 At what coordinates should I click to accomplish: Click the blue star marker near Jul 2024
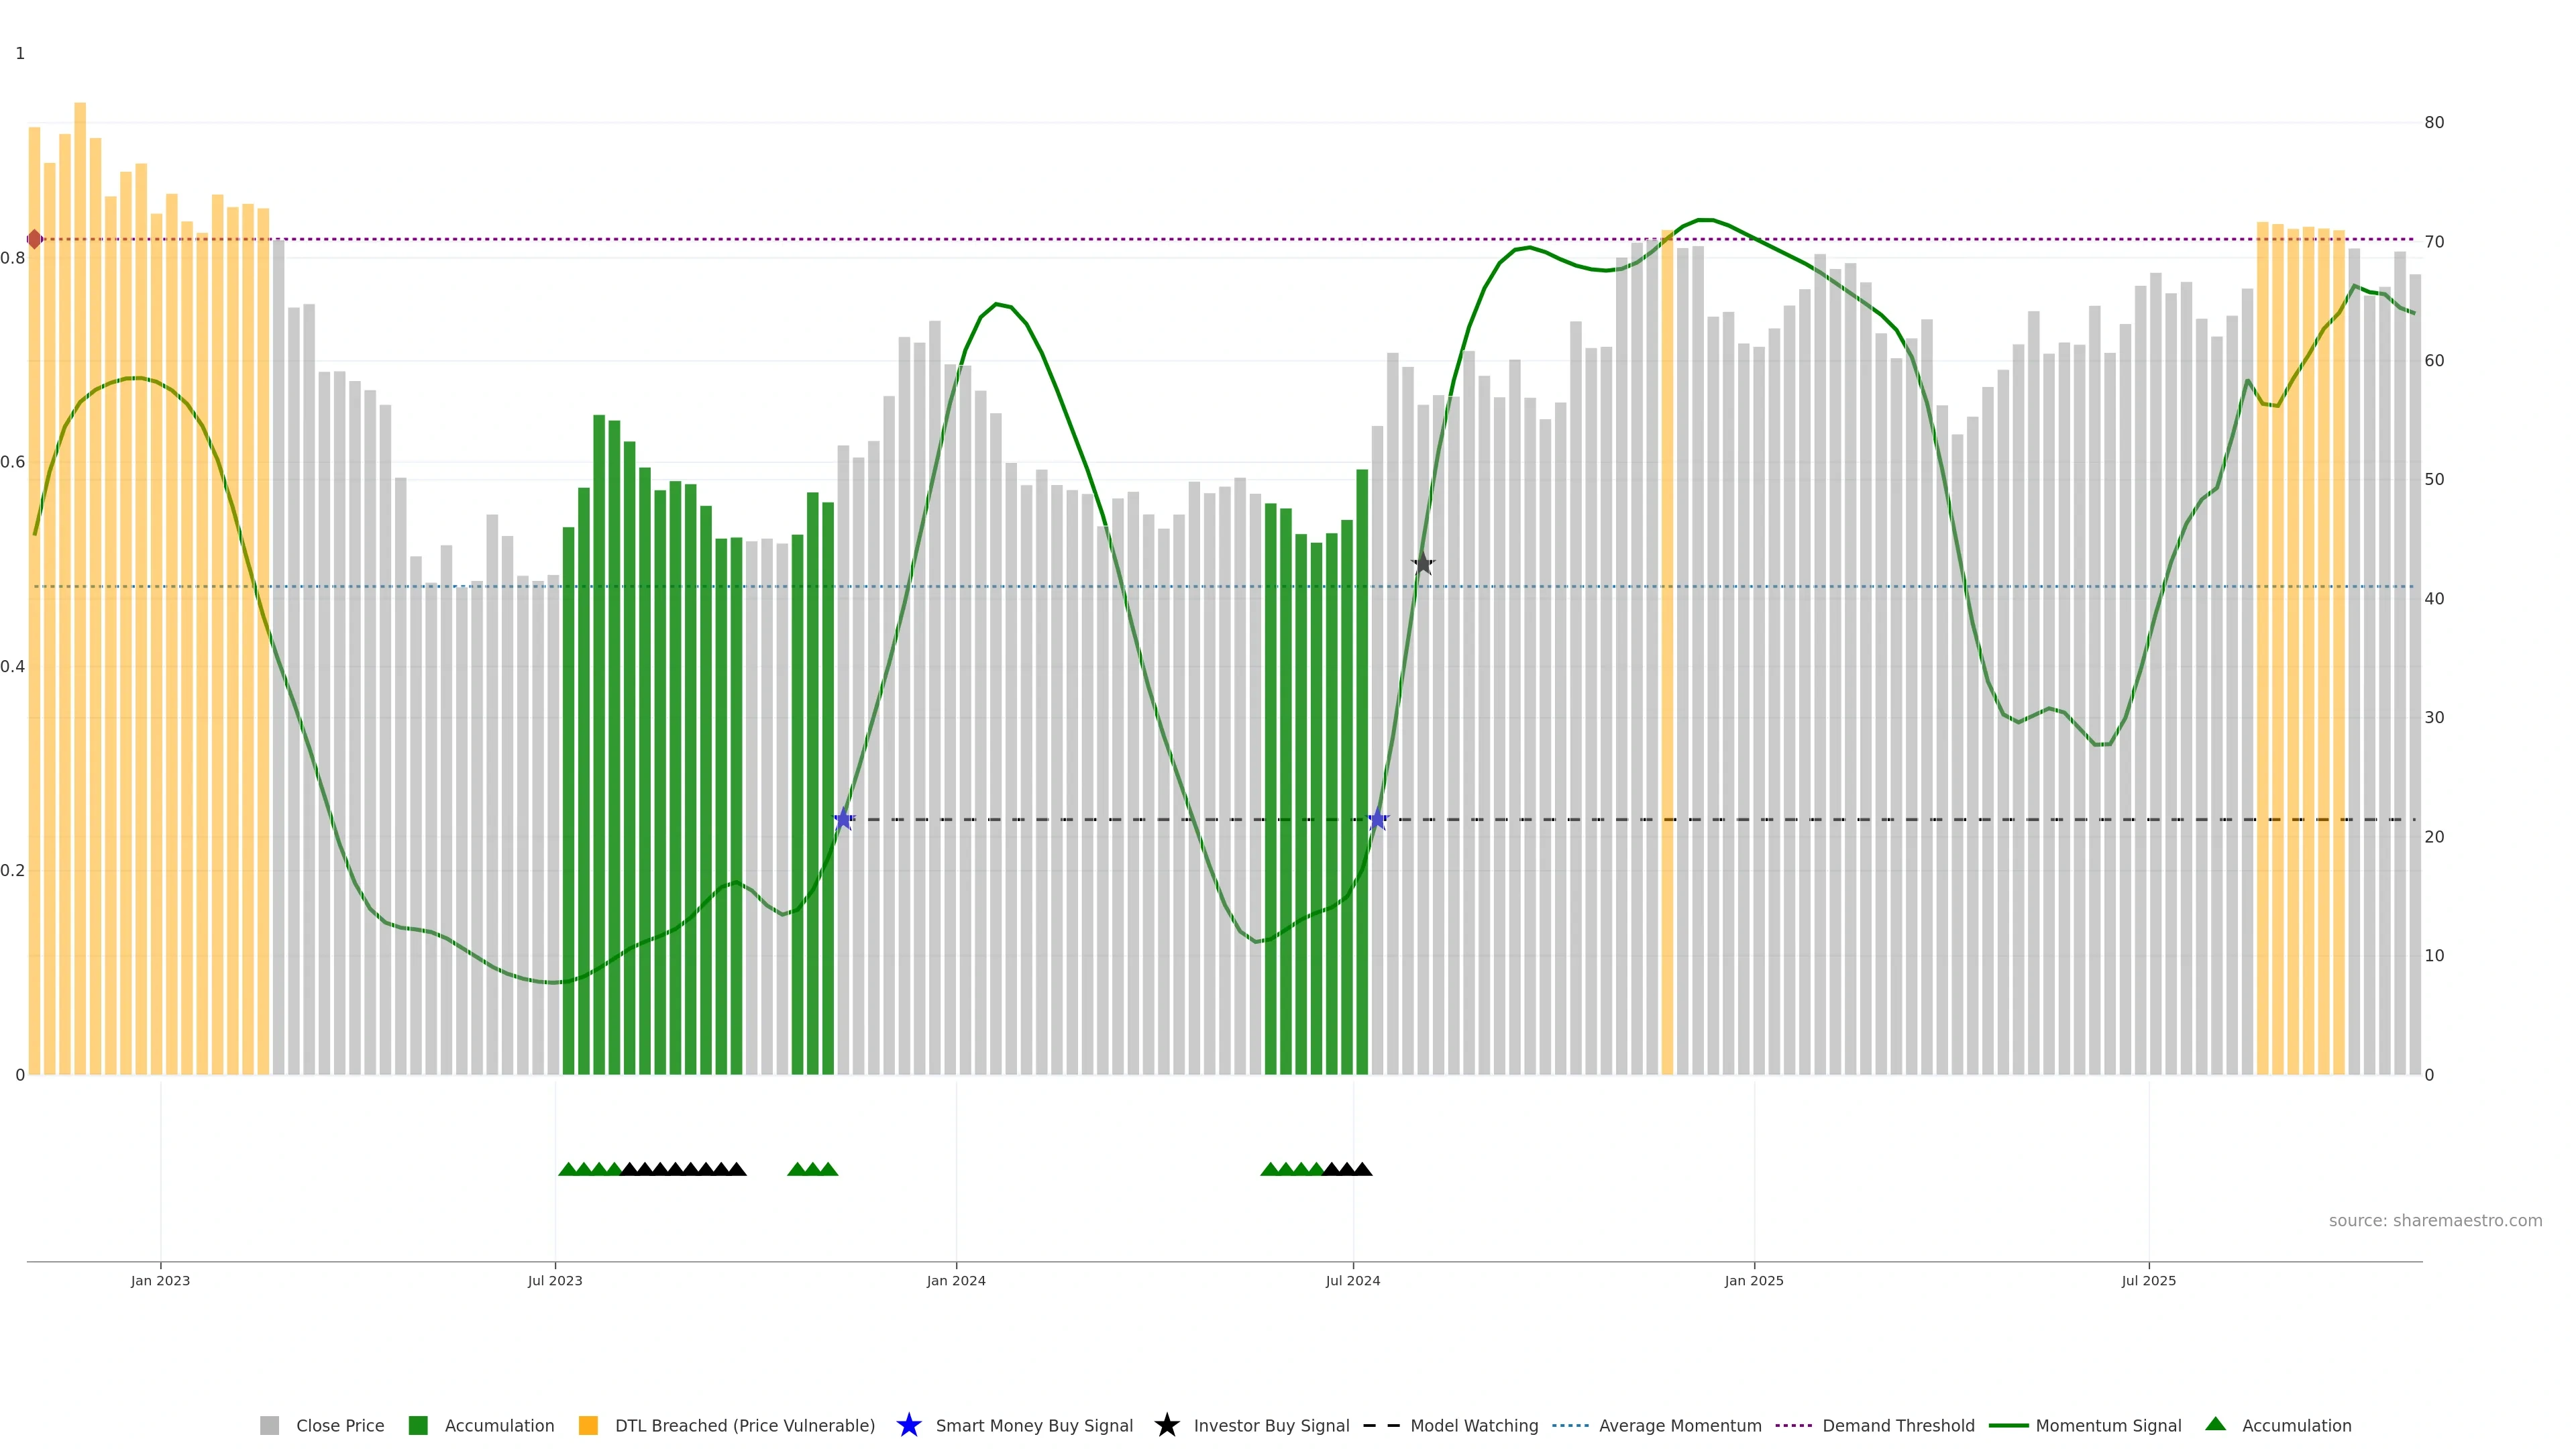1377,819
